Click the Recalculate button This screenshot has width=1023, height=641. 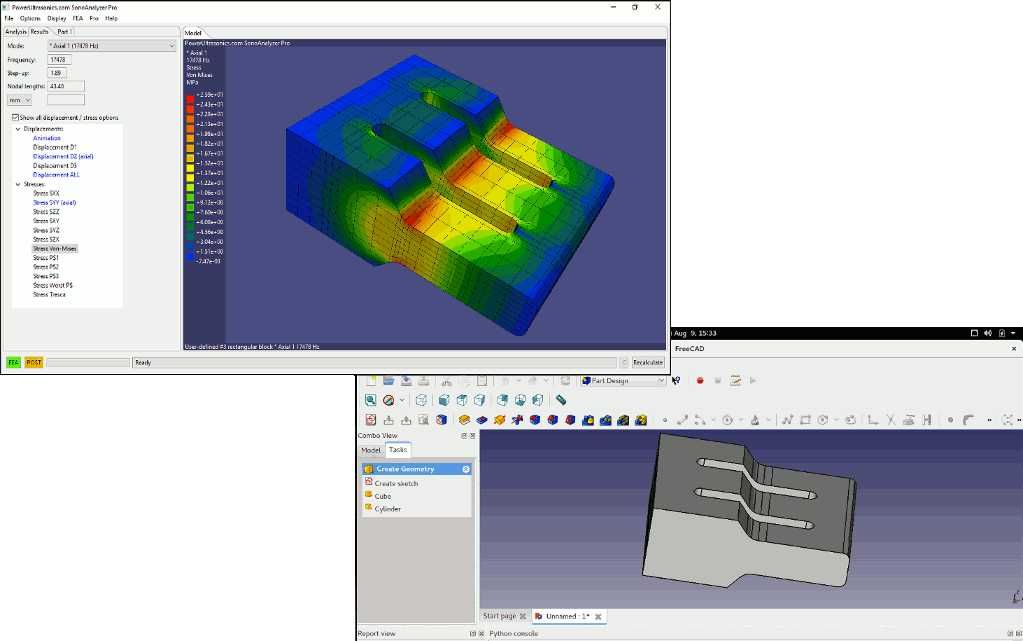coord(648,362)
